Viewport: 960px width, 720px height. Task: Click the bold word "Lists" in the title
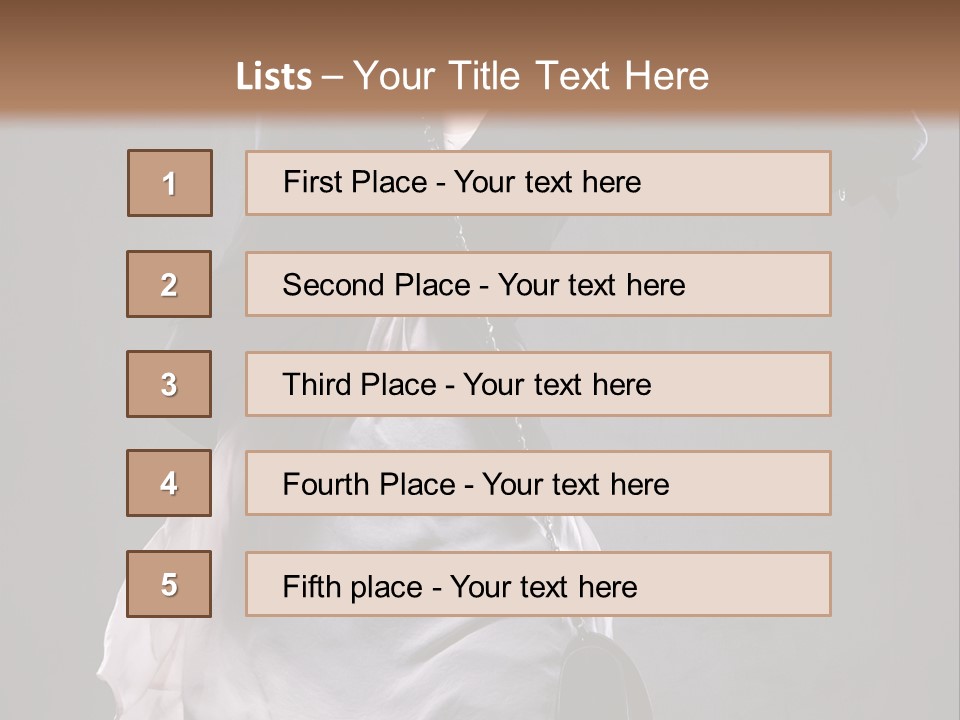click(273, 77)
